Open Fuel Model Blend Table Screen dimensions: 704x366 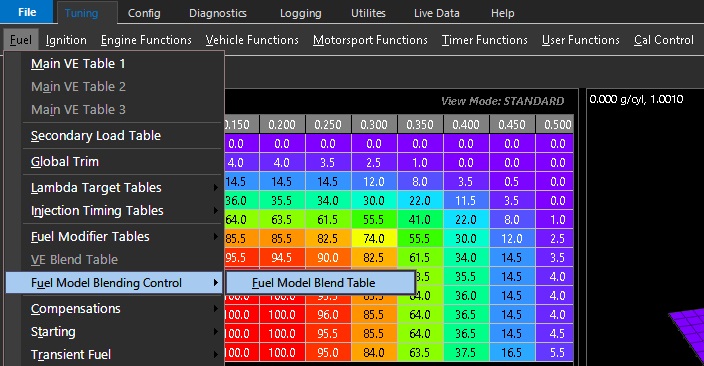pyautogui.click(x=321, y=283)
